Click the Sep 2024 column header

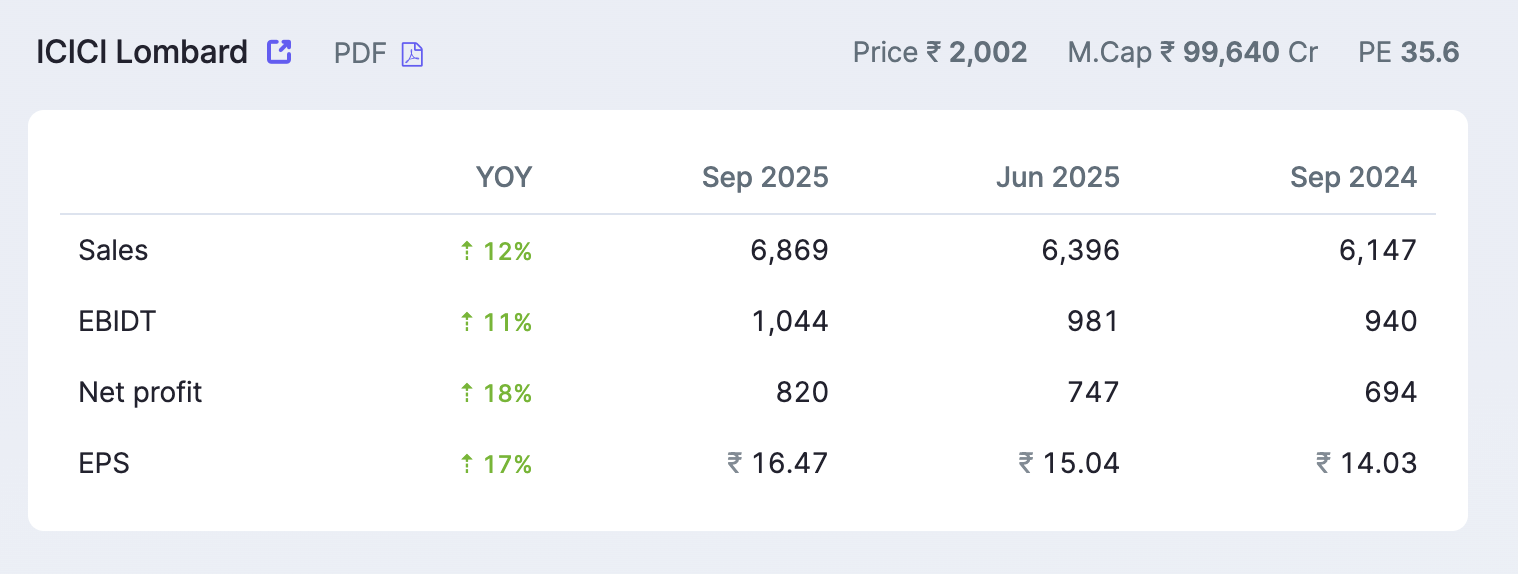point(1353,178)
